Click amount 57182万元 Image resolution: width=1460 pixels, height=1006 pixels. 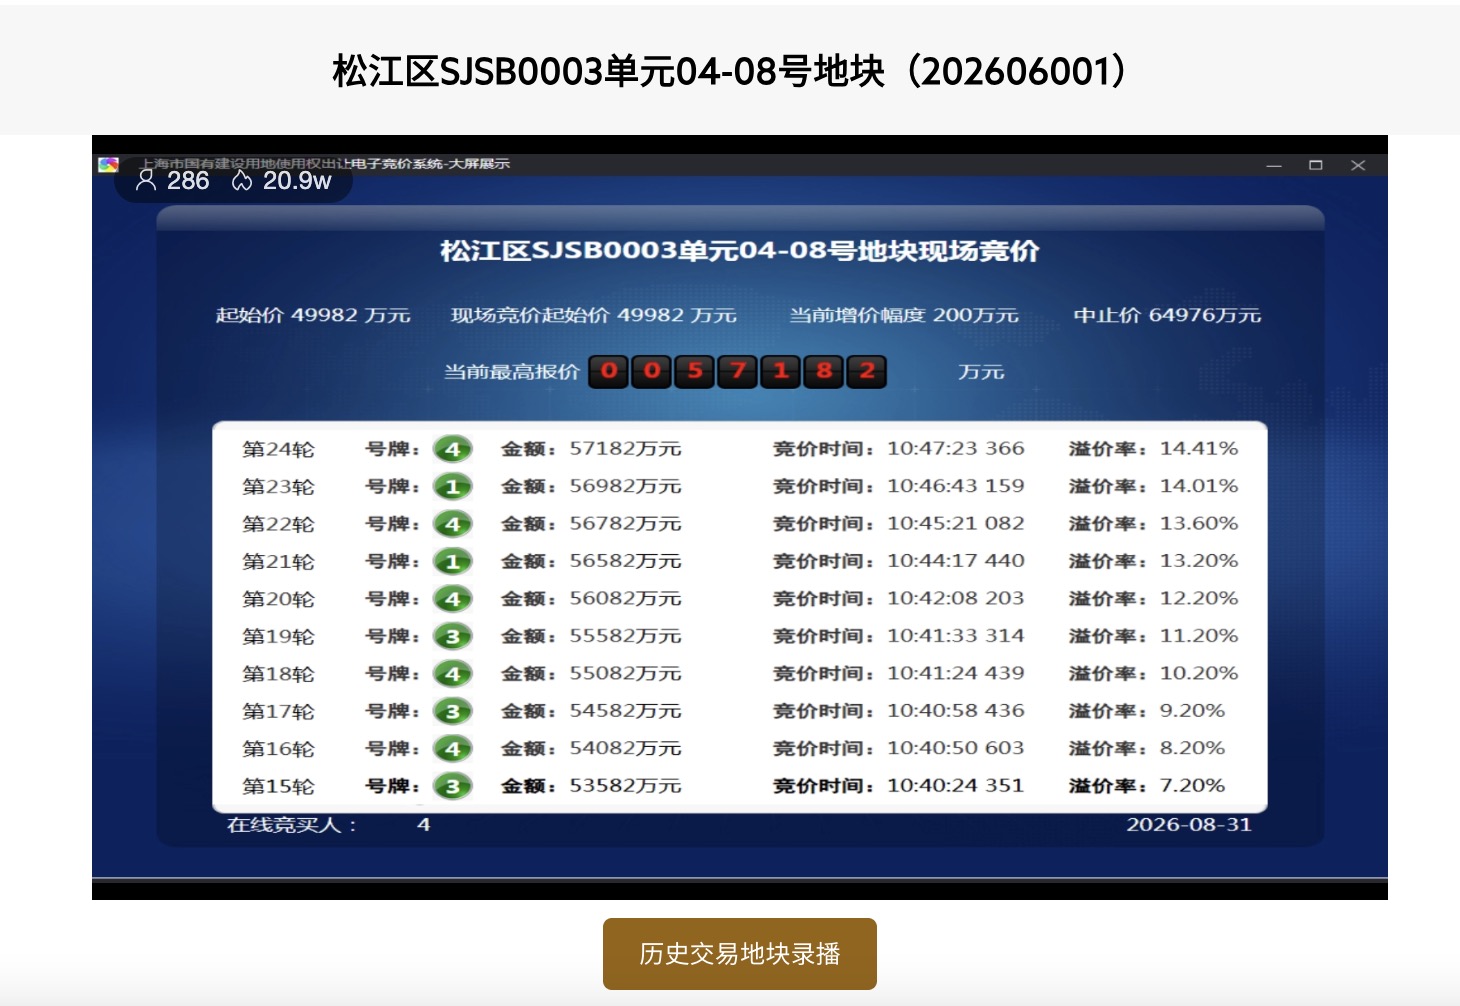[x=625, y=449]
